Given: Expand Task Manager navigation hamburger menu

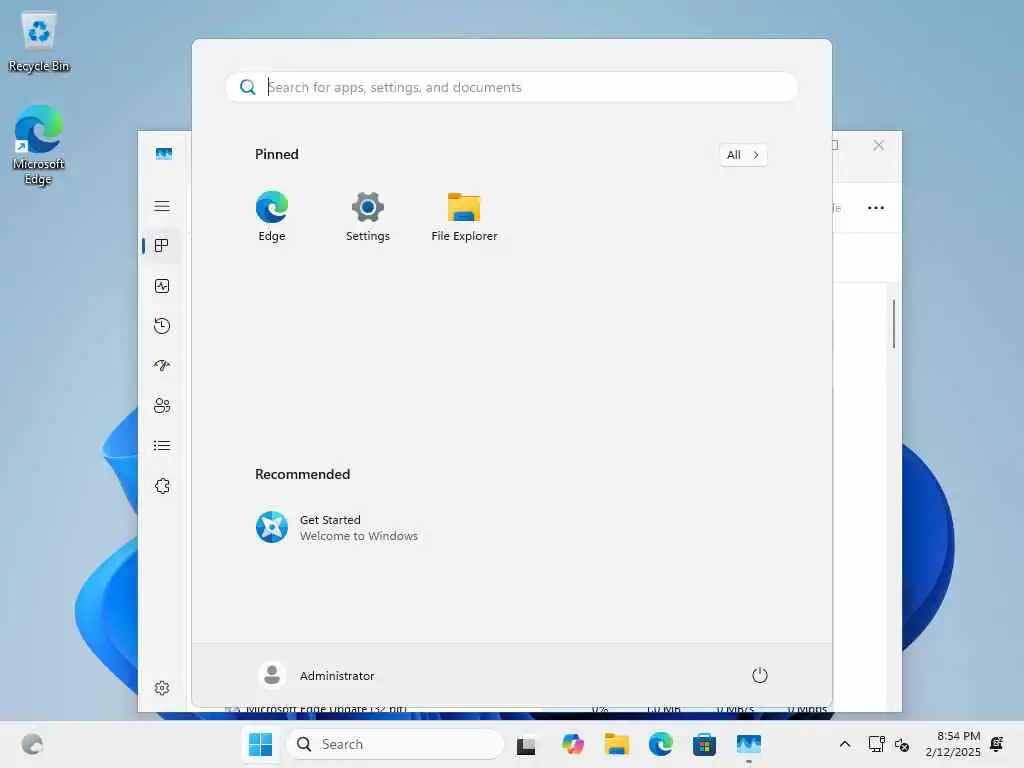Looking at the screenshot, I should [162, 206].
